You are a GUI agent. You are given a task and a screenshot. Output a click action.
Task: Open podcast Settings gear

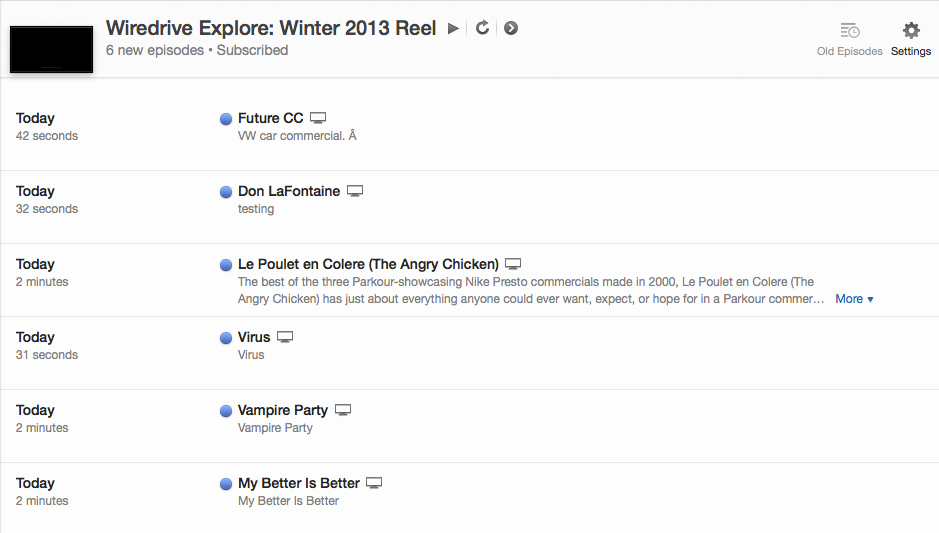(911, 39)
